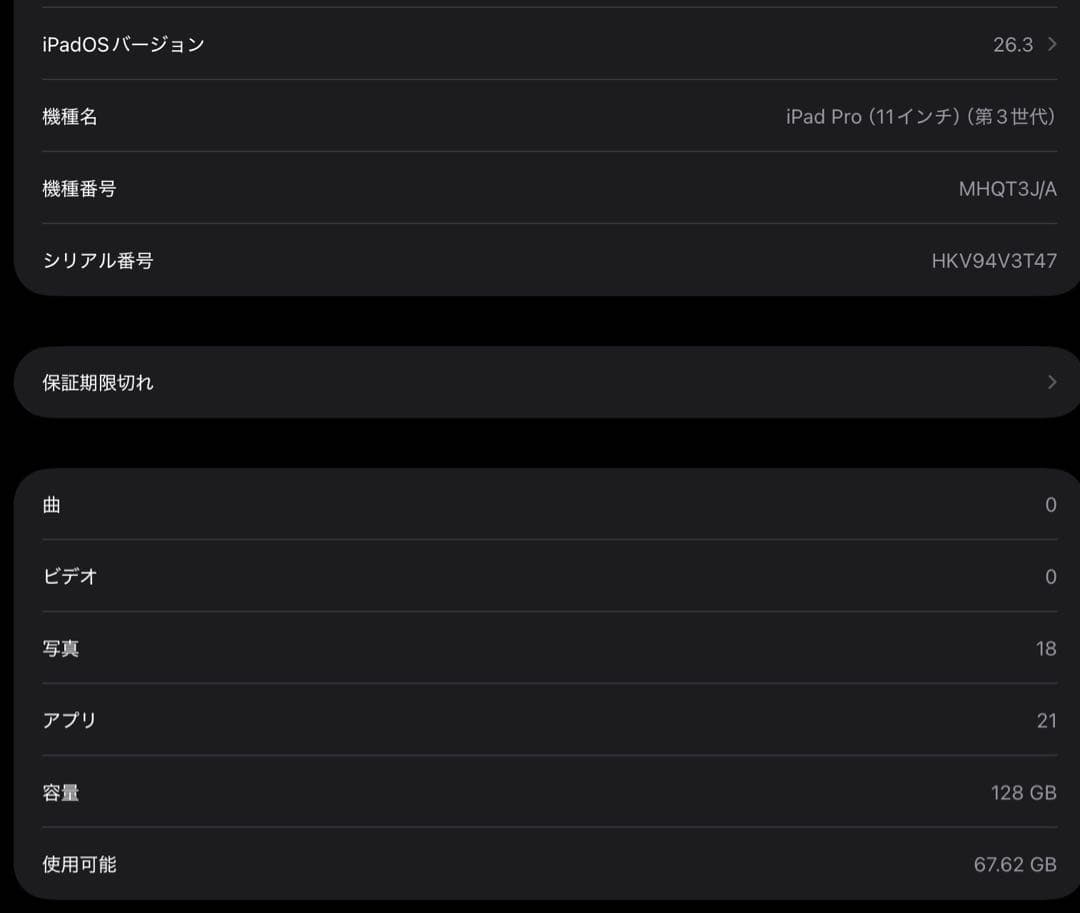Tap the ビデオ videos row
This screenshot has width=1080, height=913.
click(540, 576)
